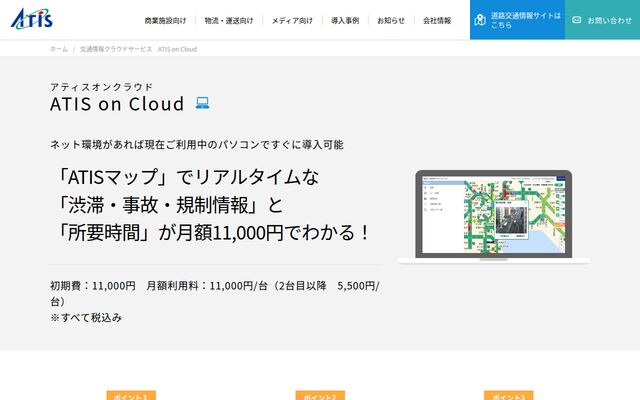This screenshot has width=640, height=400.
Task: Open the お知らせ page
Action: click(391, 20)
